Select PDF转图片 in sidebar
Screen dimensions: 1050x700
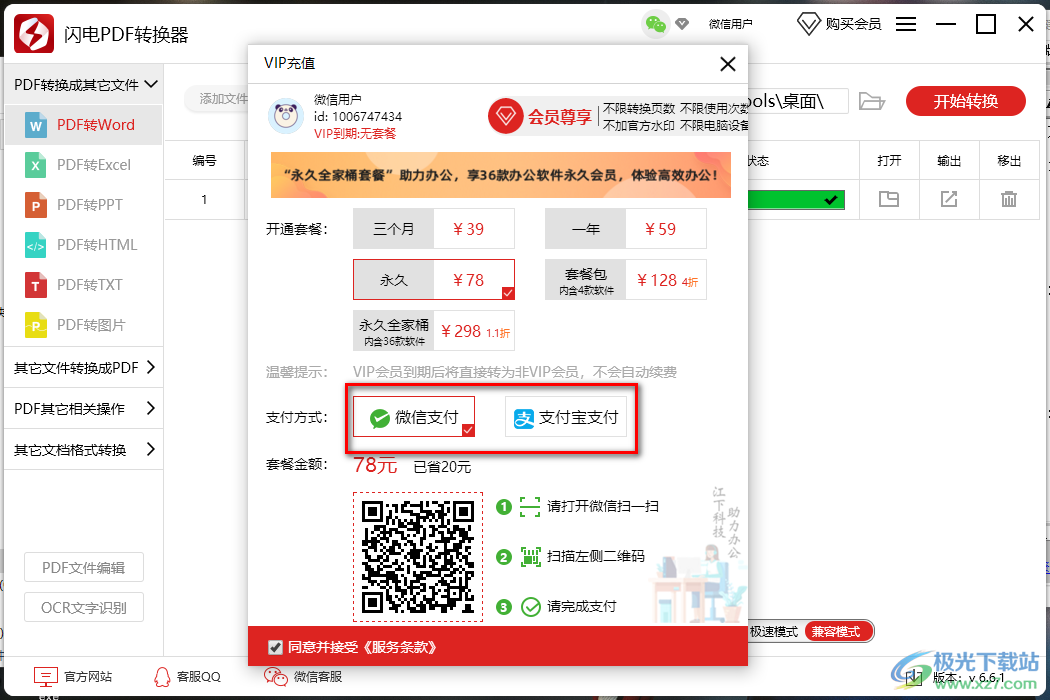(84, 325)
